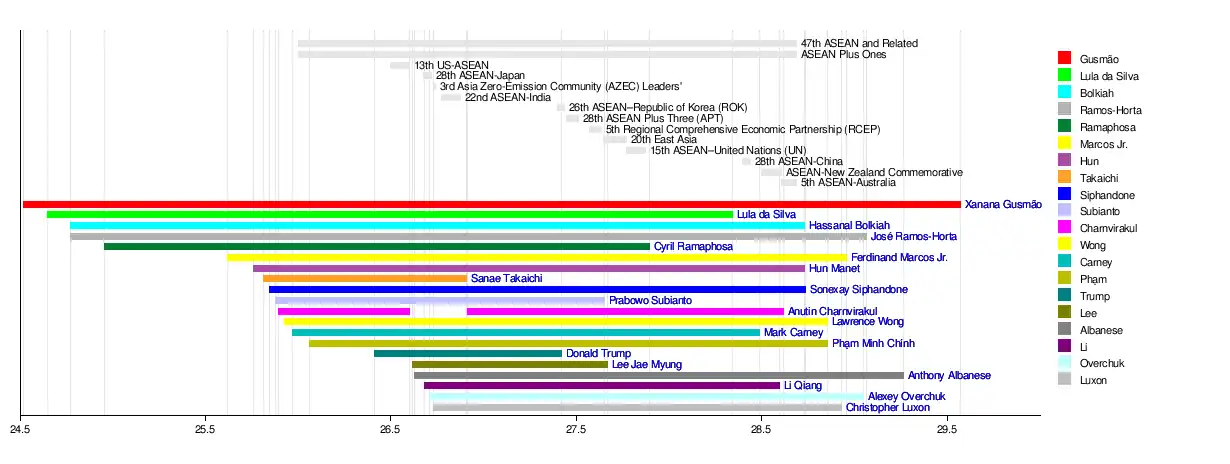Open the Lawrence Wong link

tap(868, 322)
